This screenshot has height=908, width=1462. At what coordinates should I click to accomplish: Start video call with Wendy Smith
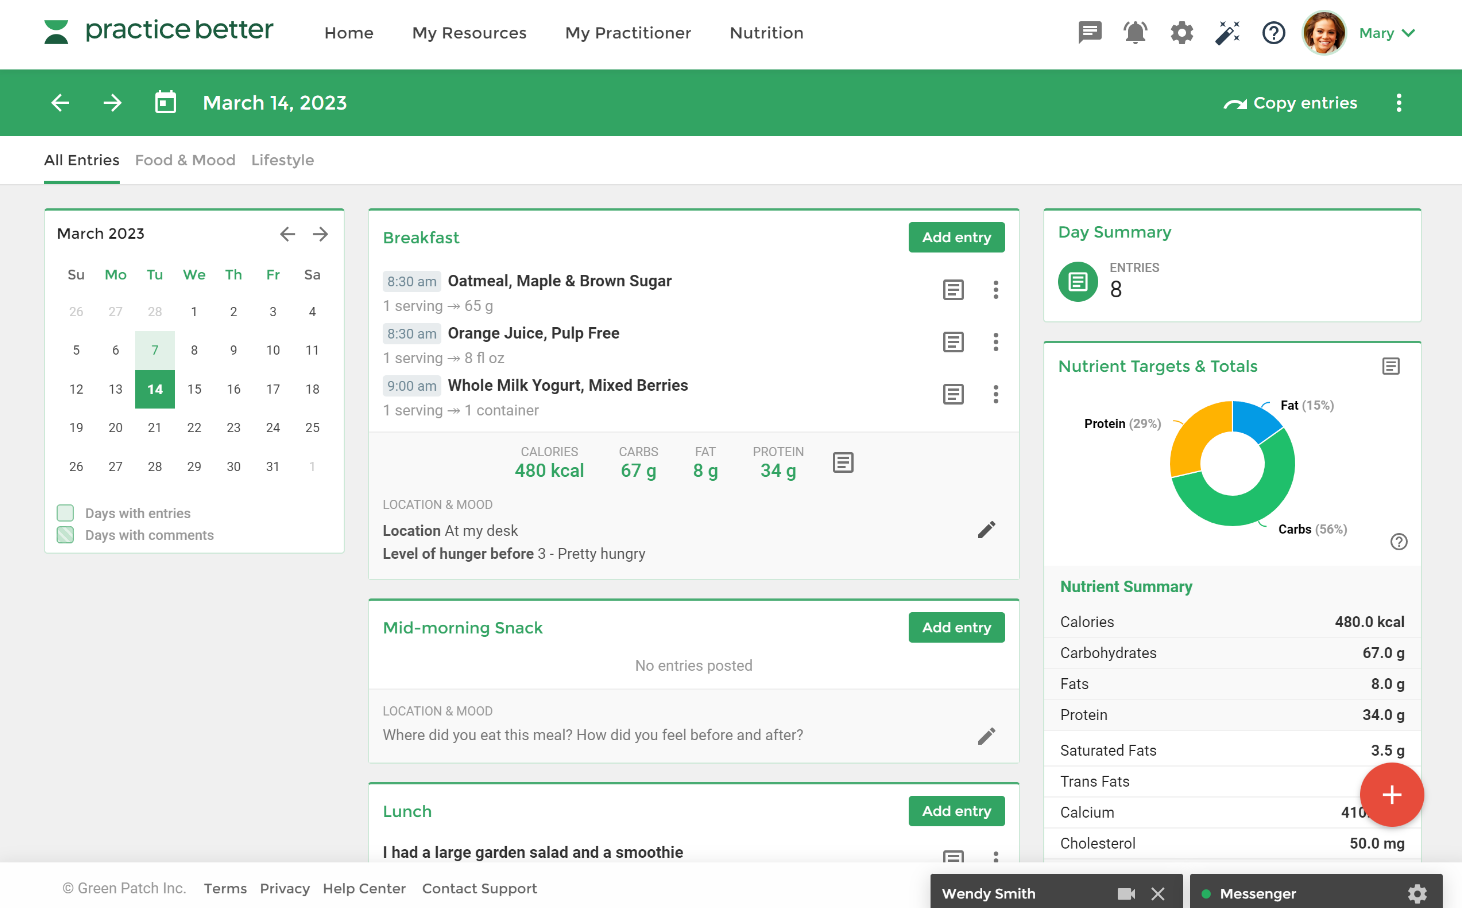pyautogui.click(x=1126, y=894)
